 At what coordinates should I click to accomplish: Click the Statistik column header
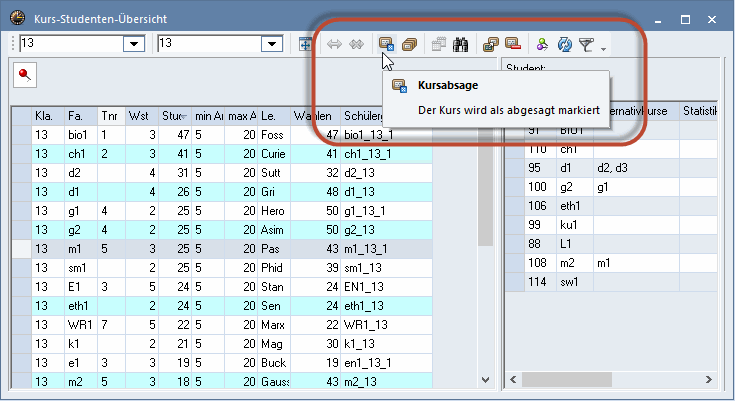[698, 111]
